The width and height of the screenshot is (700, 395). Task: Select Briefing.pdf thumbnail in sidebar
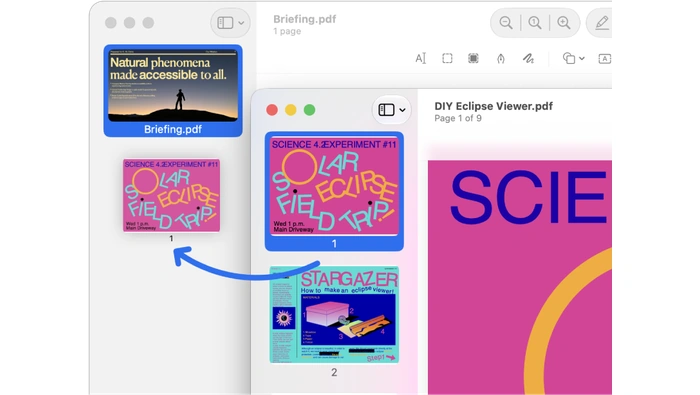(173, 91)
